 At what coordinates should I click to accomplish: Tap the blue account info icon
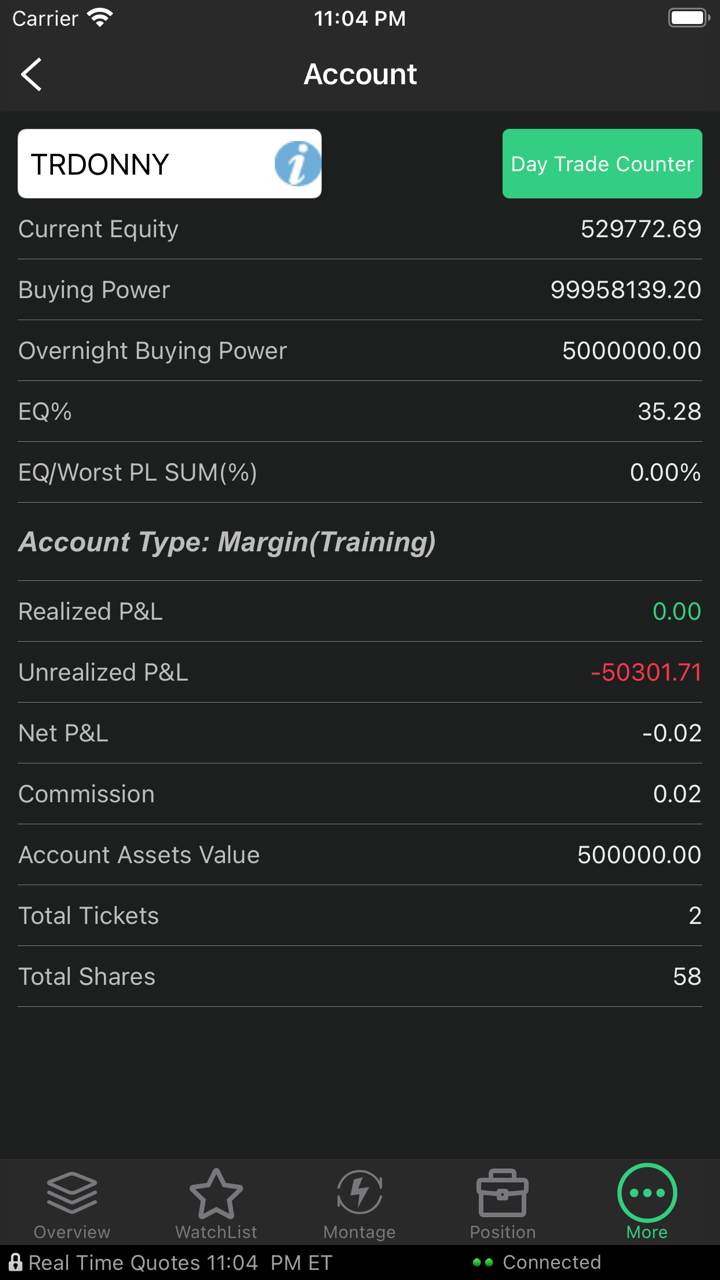(297, 163)
